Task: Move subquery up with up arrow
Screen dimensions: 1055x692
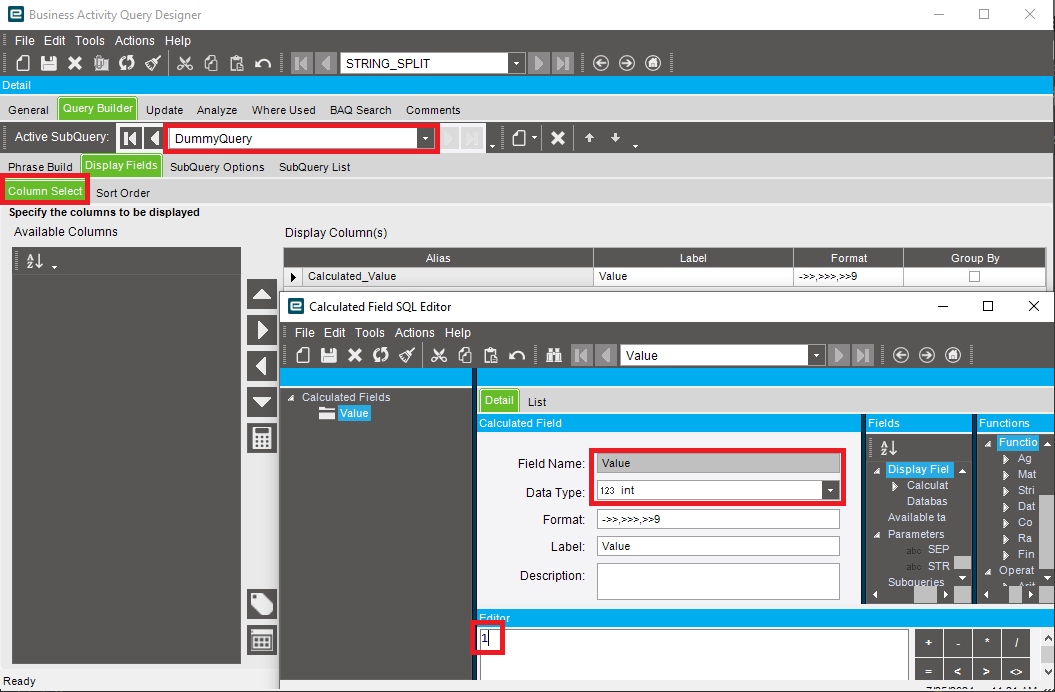Action: [589, 138]
